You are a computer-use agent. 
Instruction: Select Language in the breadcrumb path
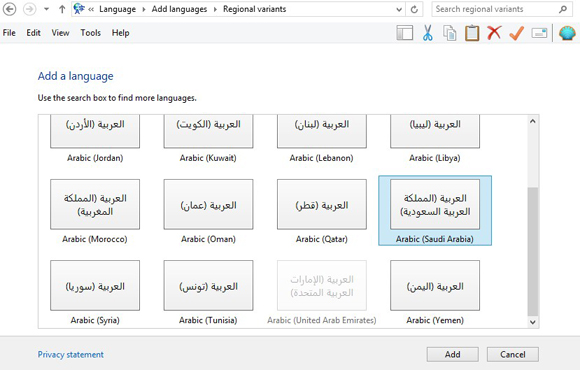(x=117, y=9)
